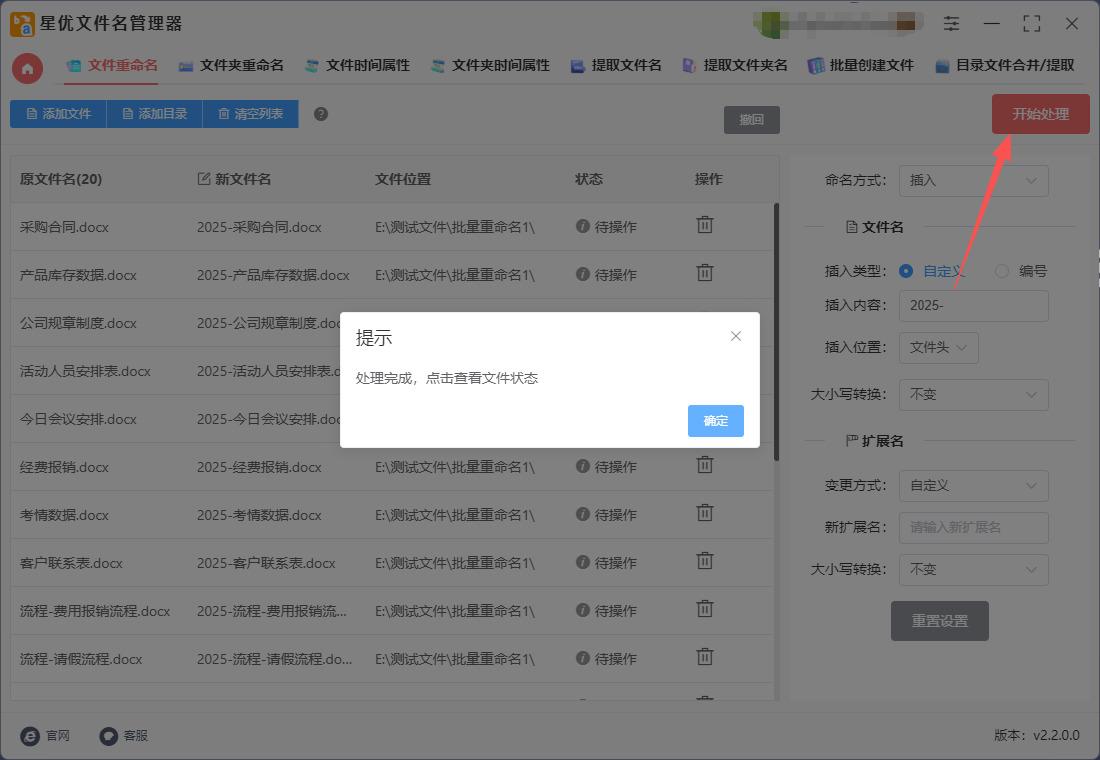
Task: Click the 官网 website icon
Action: pos(31,735)
